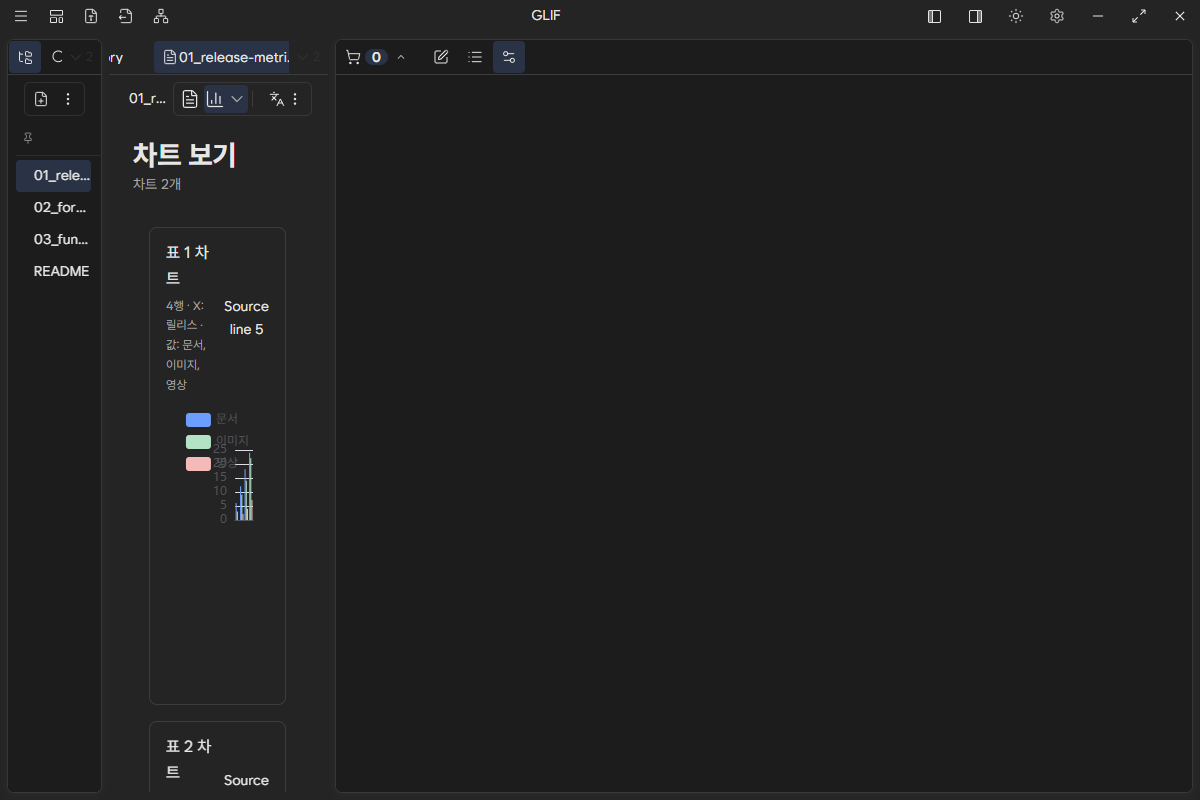Click the 01_r... breadcrumb label

(x=147, y=99)
